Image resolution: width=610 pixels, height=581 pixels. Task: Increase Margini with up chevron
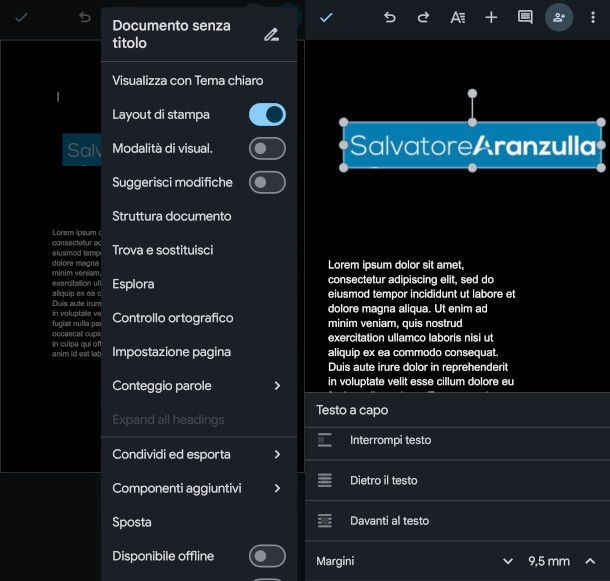(x=590, y=561)
